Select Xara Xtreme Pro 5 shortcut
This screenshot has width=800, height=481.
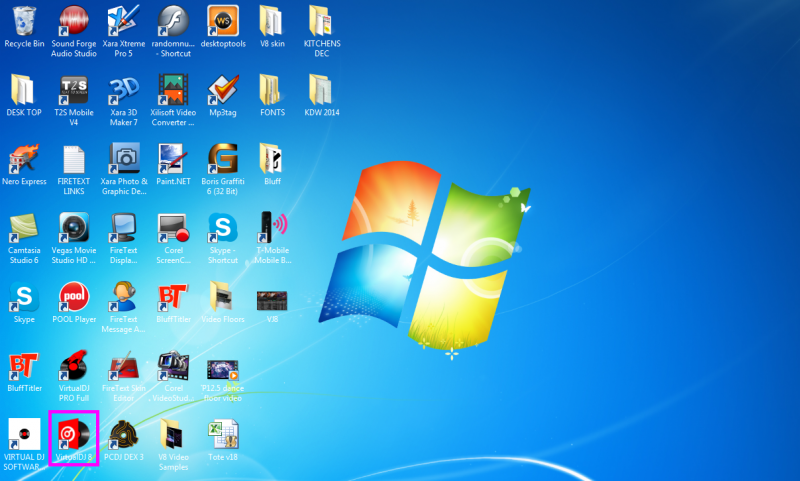[x=123, y=22]
